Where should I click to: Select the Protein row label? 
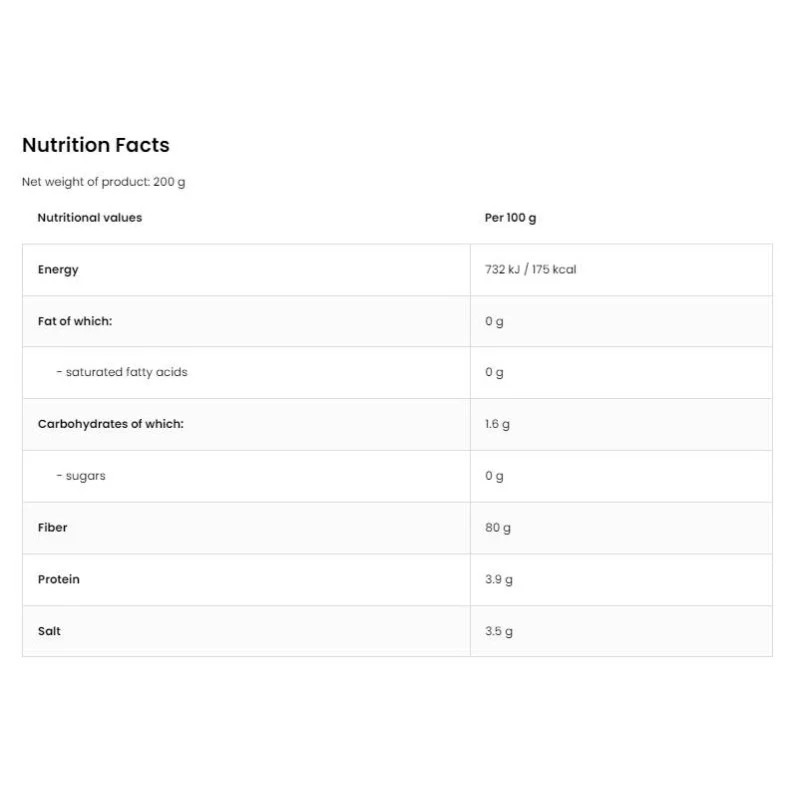click(x=59, y=580)
